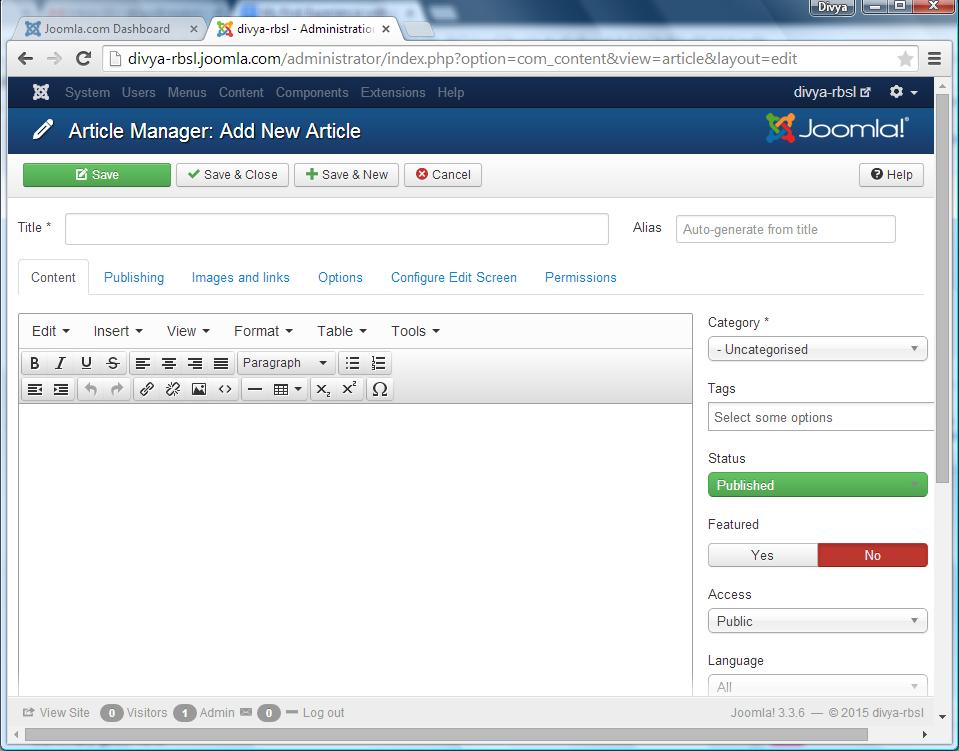This screenshot has height=751, width=959.
Task: Switch to the Publishing tab
Action: click(133, 277)
